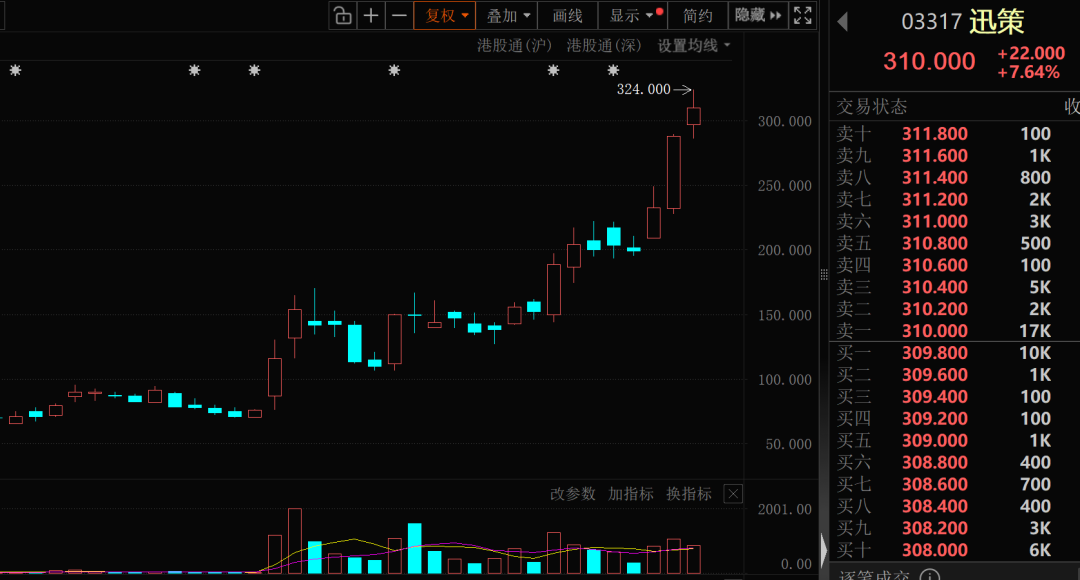Click the left arrow beside stock code 03317
The width and height of the screenshot is (1080, 580).
tap(842, 22)
